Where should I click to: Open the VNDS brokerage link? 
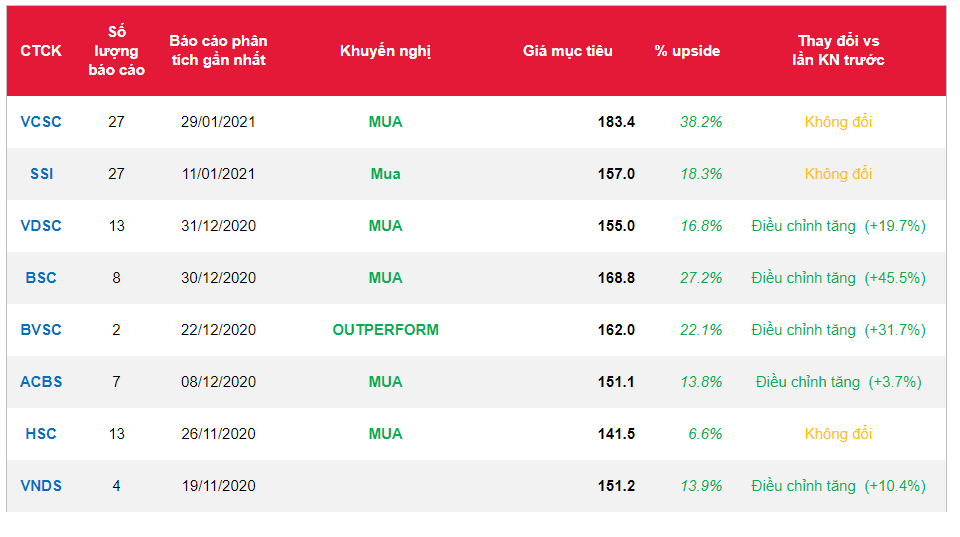[41, 486]
